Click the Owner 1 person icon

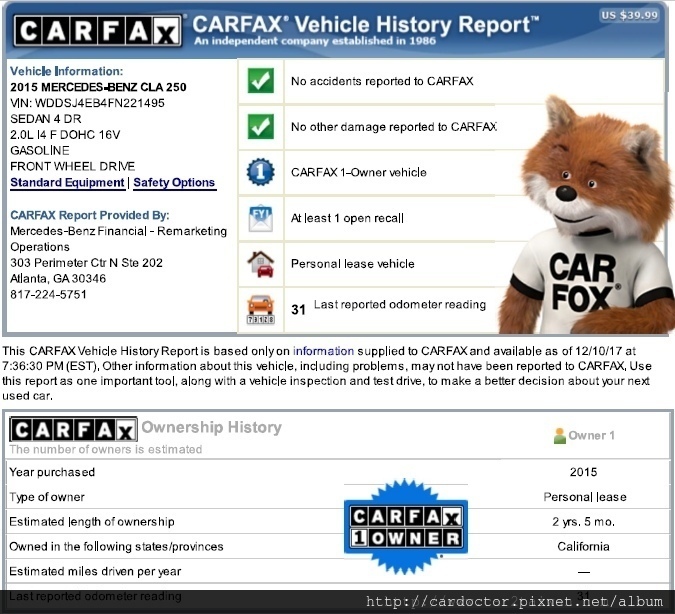[560, 436]
